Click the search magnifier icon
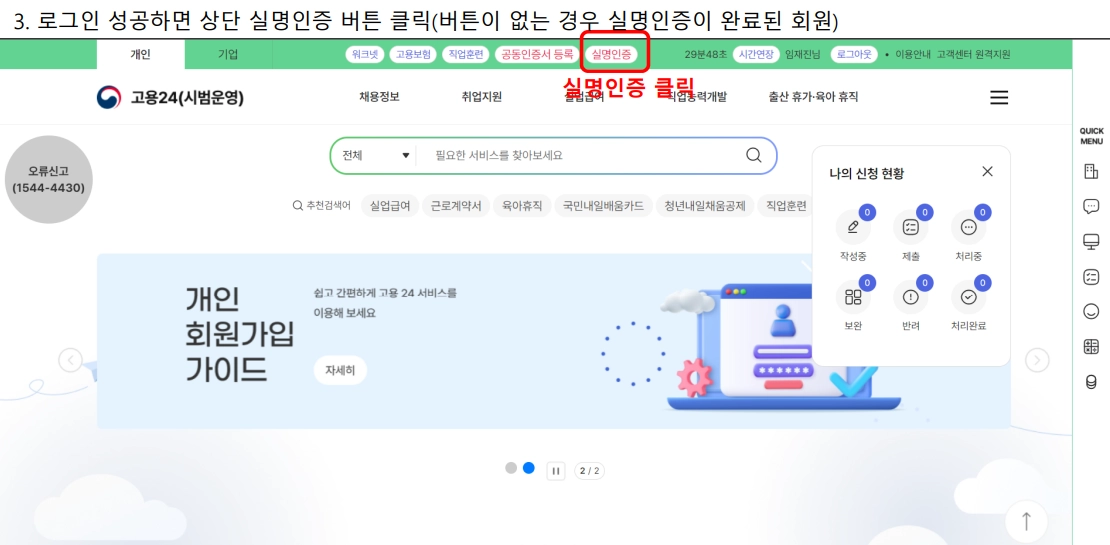The image size is (1110, 545). [754, 155]
